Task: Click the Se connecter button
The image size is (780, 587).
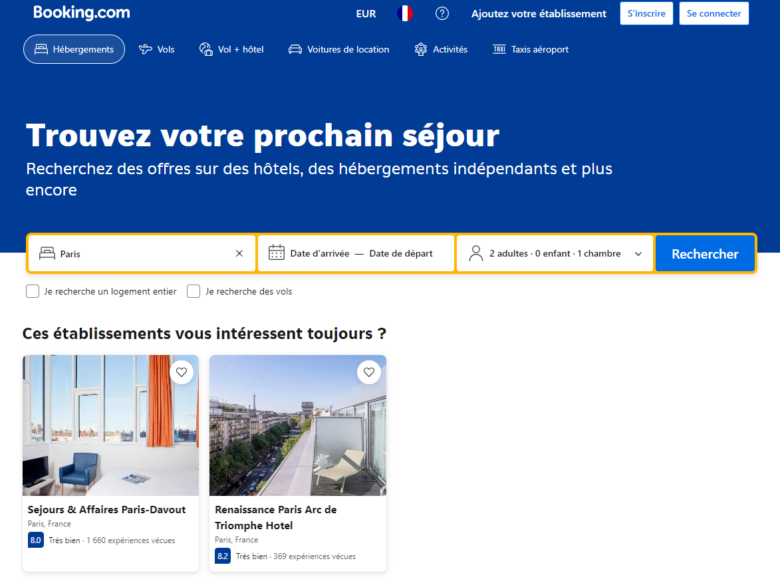Action: click(714, 13)
